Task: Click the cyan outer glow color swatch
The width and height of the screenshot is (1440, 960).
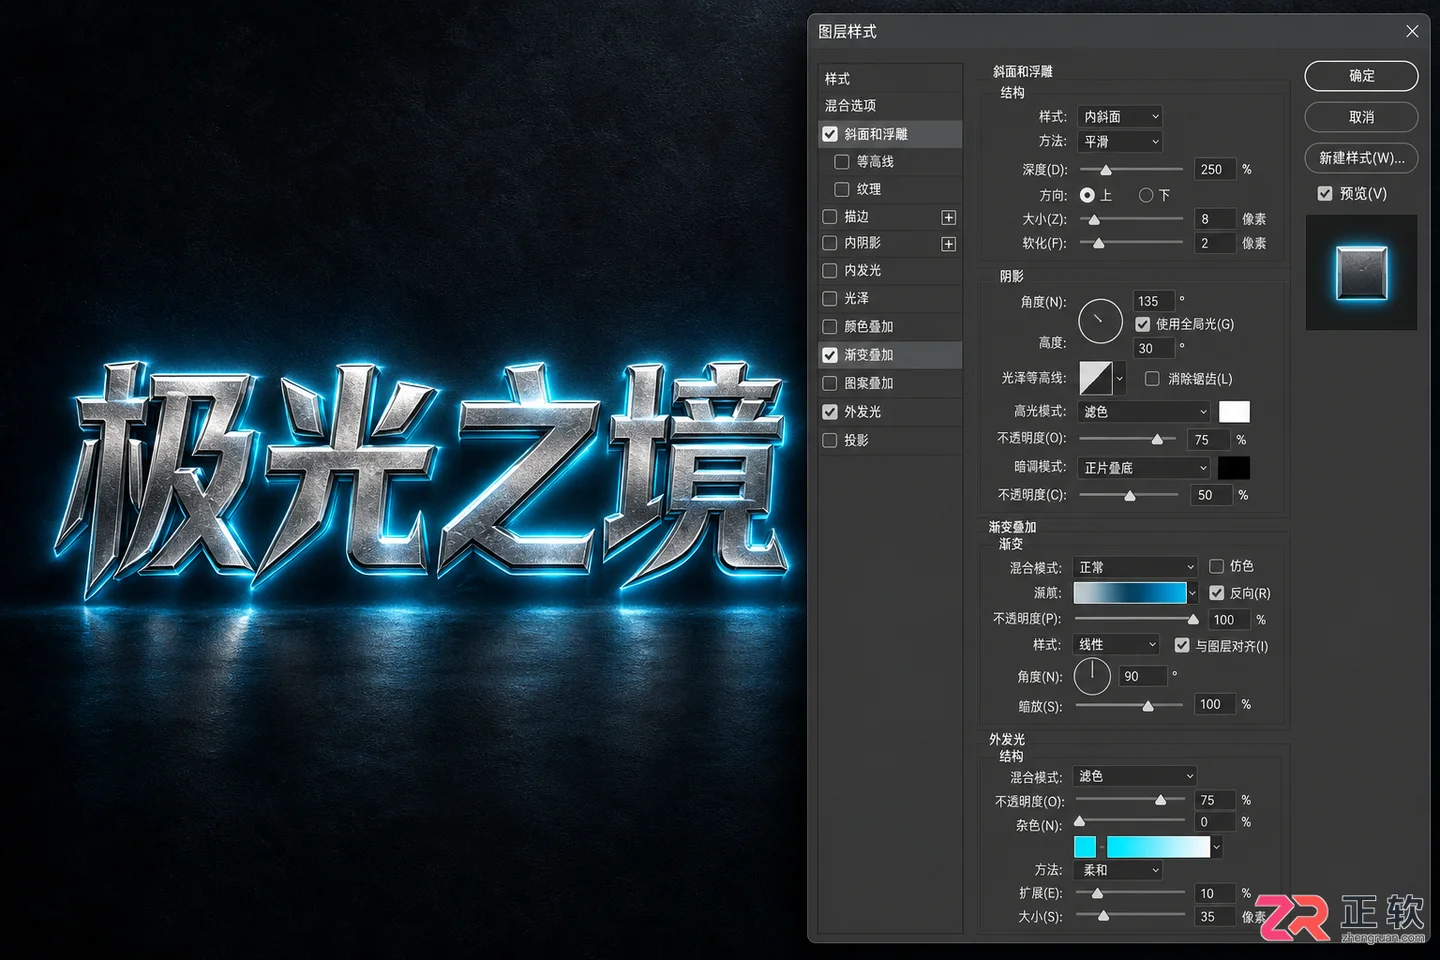Action: click(x=1085, y=847)
